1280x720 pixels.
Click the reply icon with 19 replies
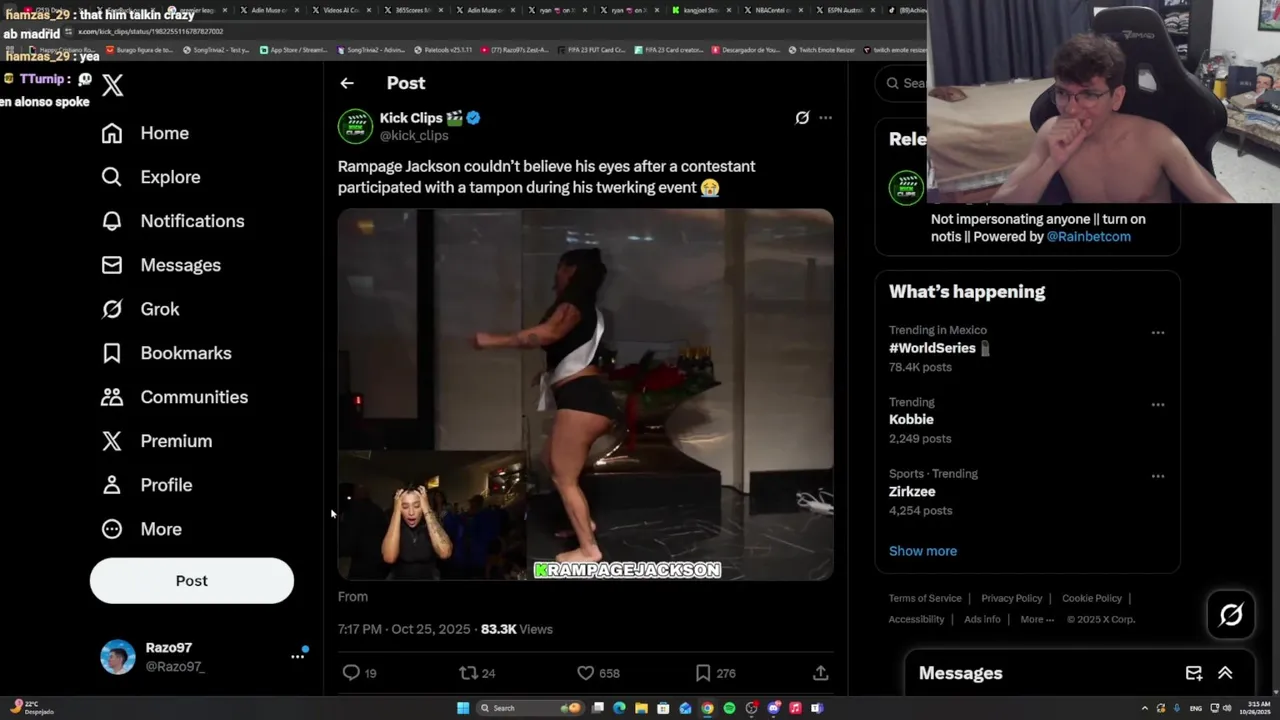[351, 673]
